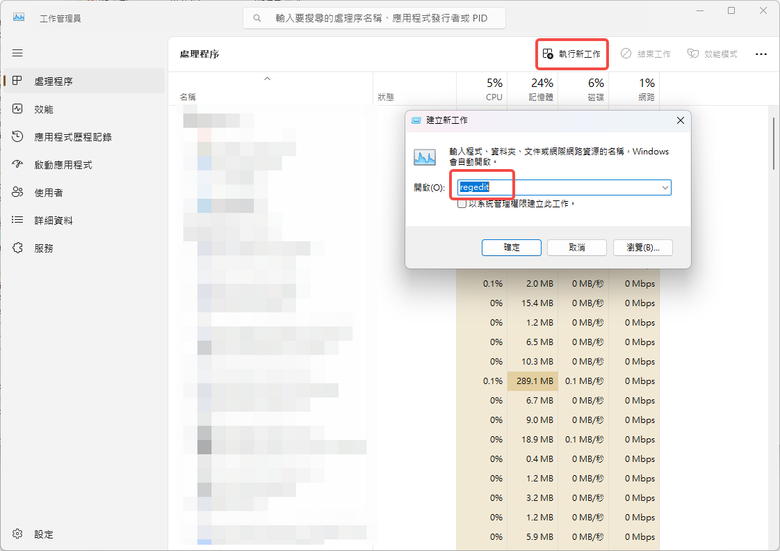Click the 5.9 MB memory cell
780x551 pixels.
click(x=533, y=537)
